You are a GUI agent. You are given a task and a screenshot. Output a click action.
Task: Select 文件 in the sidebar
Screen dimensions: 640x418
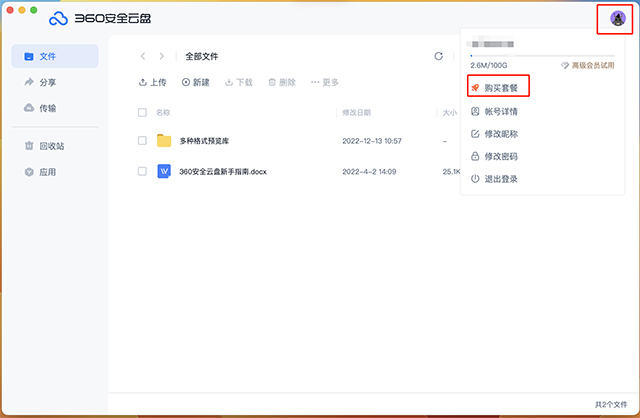tap(55, 56)
